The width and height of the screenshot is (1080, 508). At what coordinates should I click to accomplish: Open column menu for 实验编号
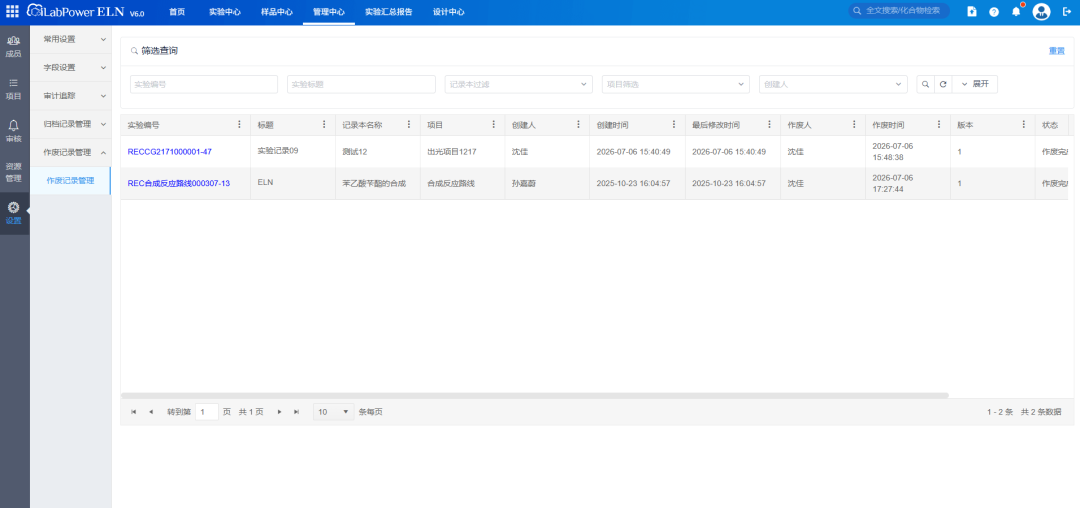tap(240, 125)
